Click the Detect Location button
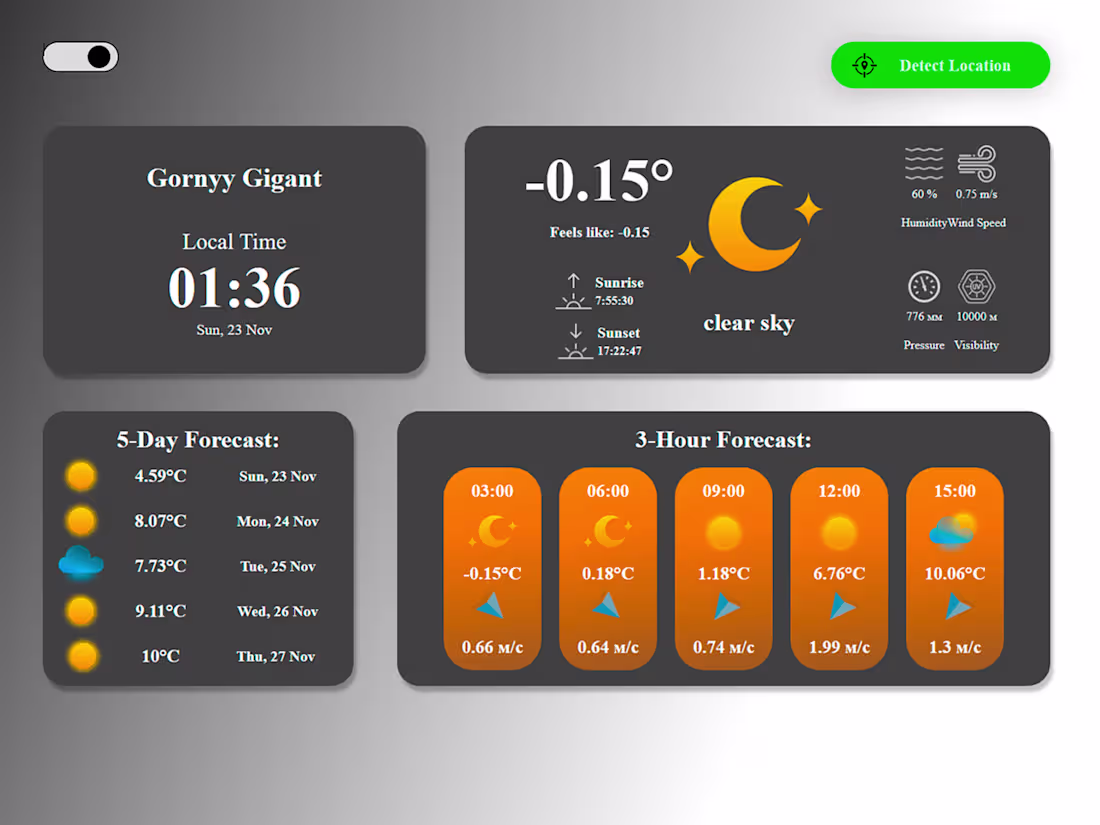 (x=940, y=65)
